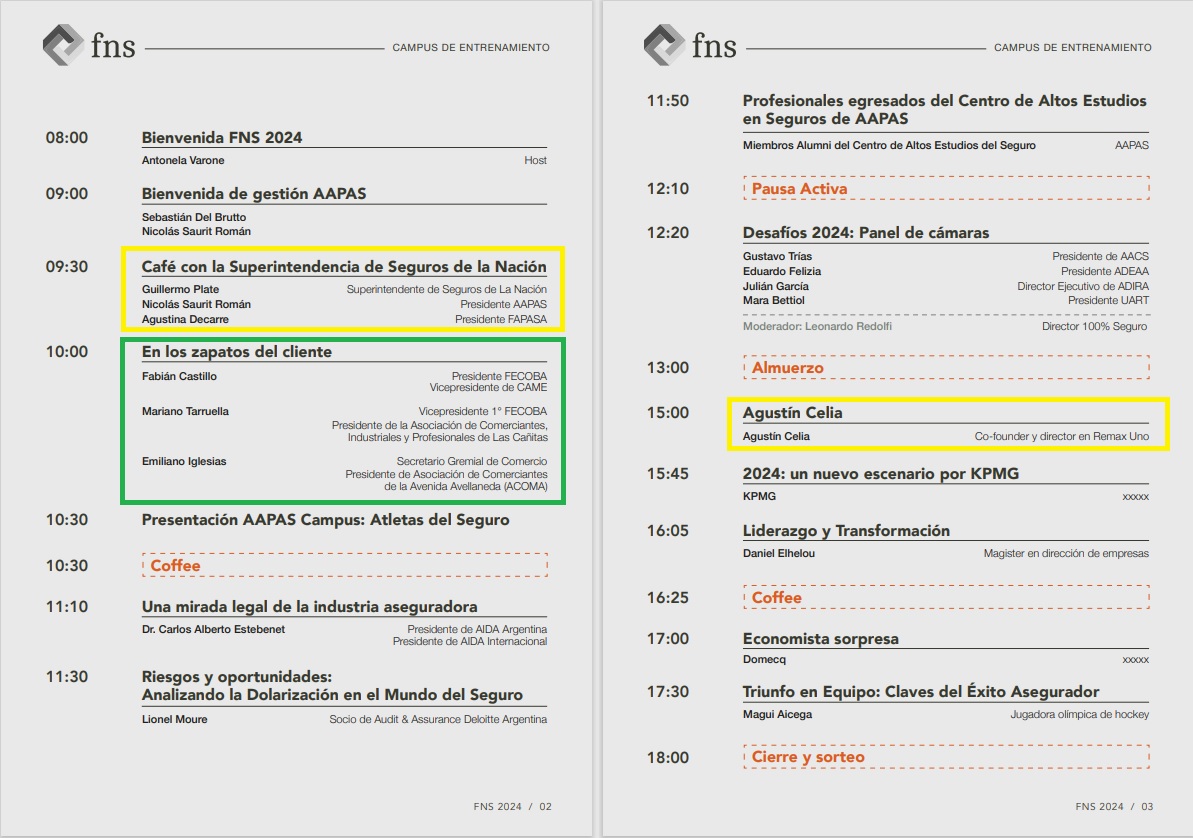Click panelist 'Mara Bettiol'
This screenshot has height=838, width=1193.
point(773,301)
